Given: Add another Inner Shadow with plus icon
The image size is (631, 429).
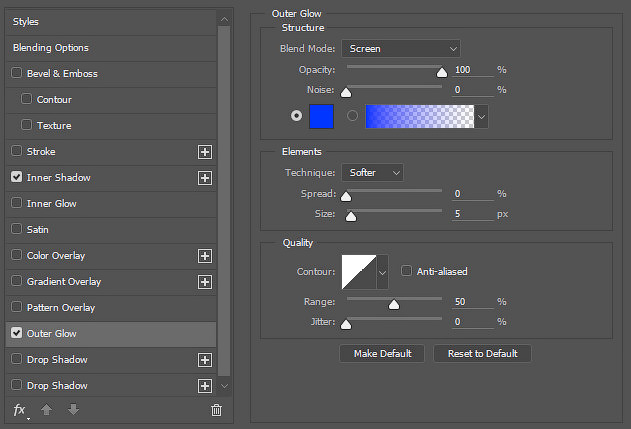Looking at the screenshot, I should 205,178.
